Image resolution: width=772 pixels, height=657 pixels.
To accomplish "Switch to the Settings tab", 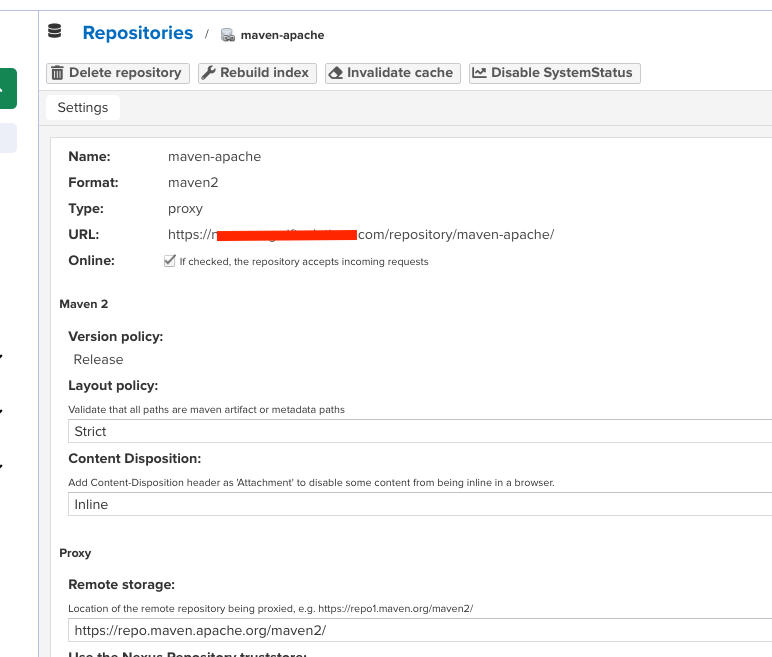I will [x=83, y=107].
